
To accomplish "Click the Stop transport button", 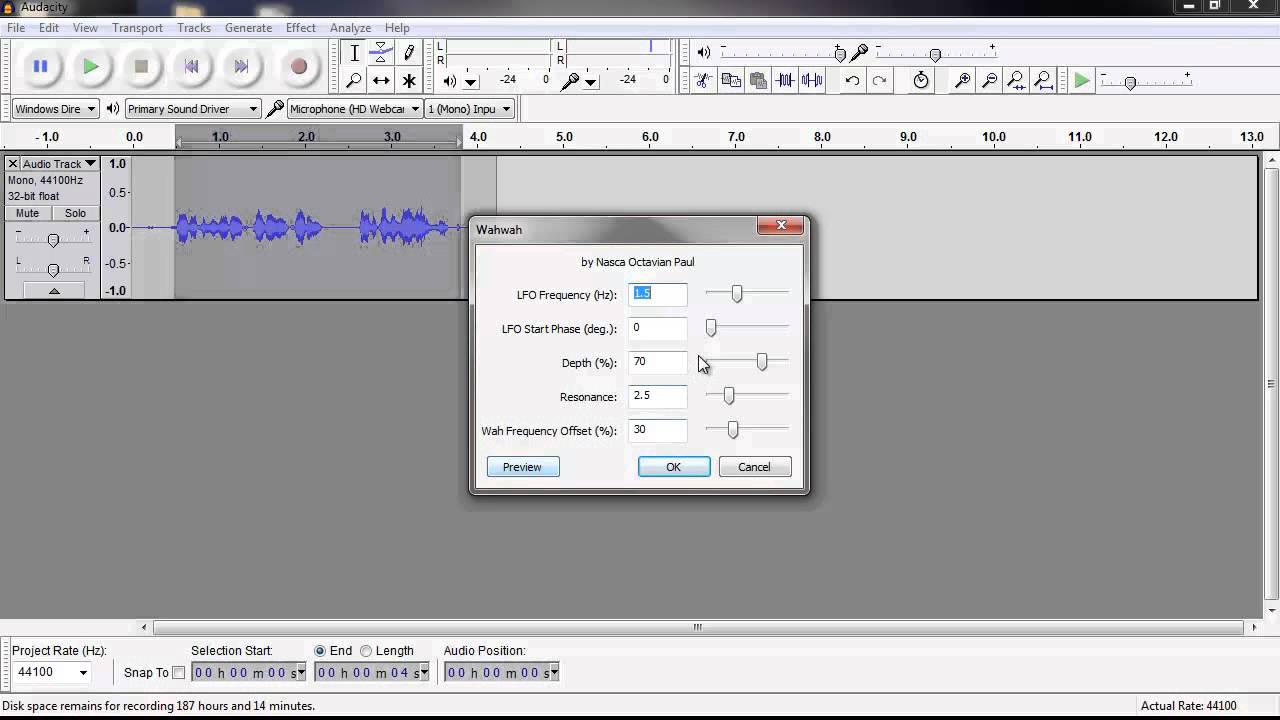I will point(141,67).
